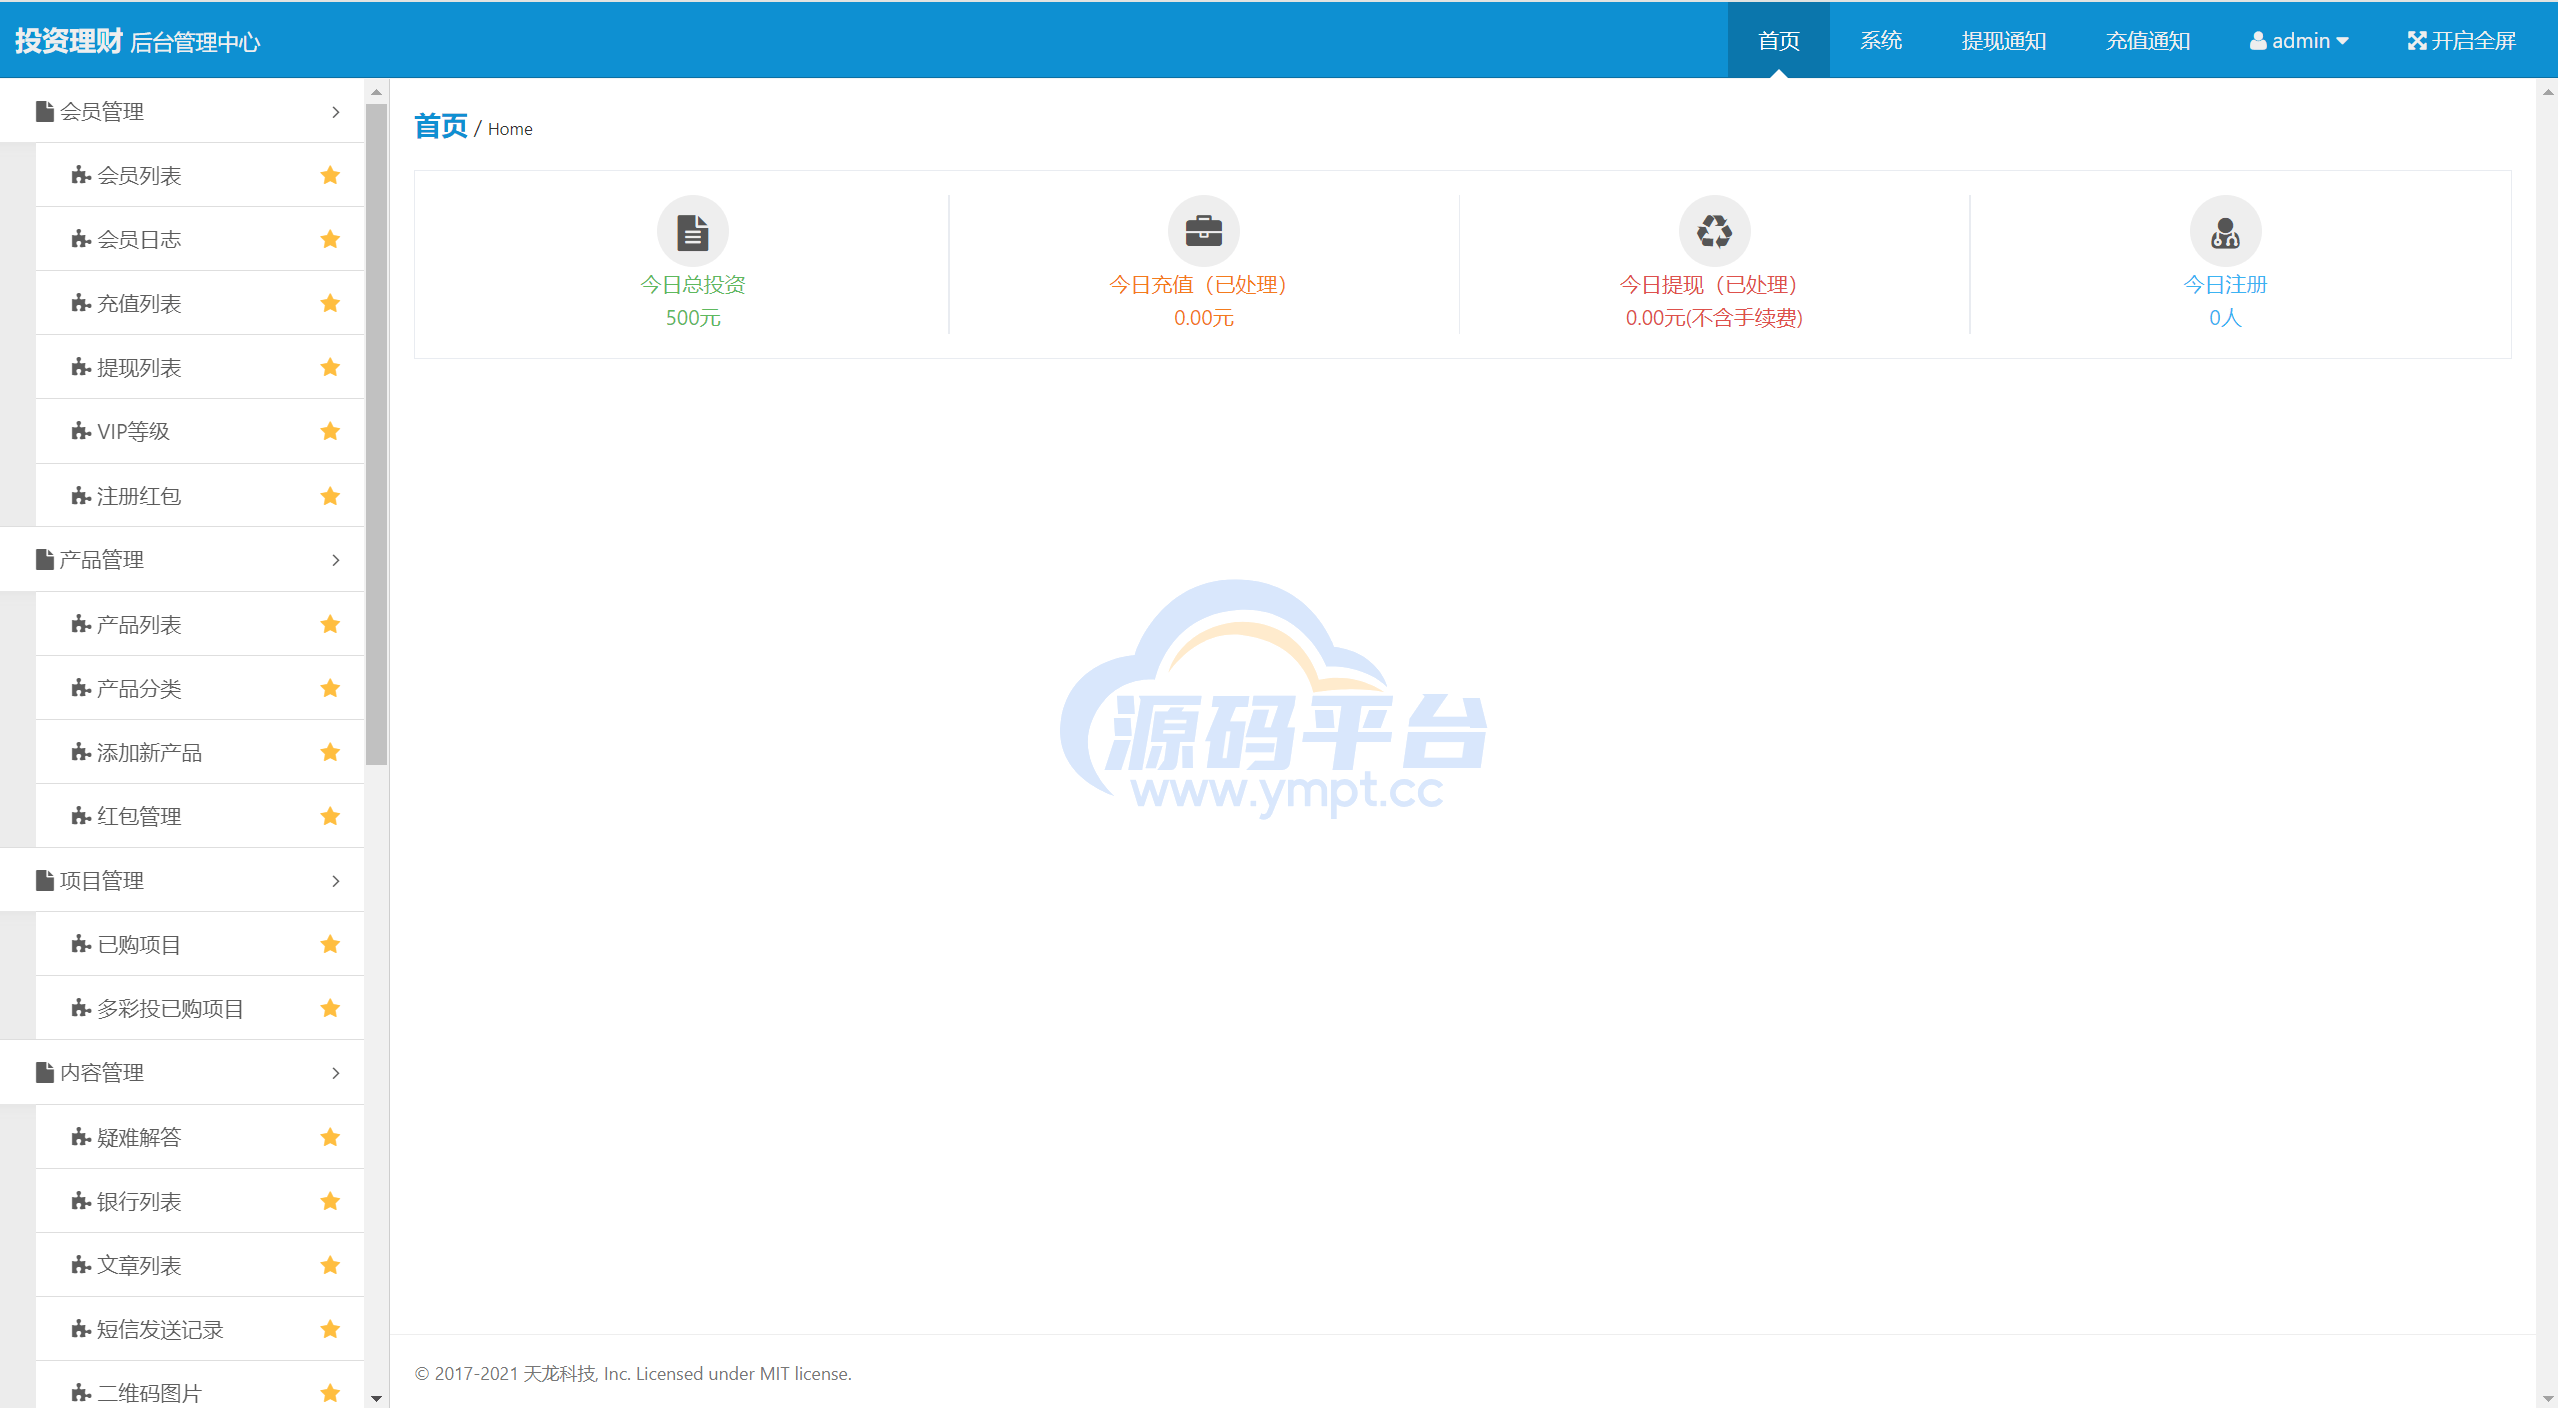Open the admin dropdown caret
This screenshot has height=1408, width=2558.
coord(2342,41)
